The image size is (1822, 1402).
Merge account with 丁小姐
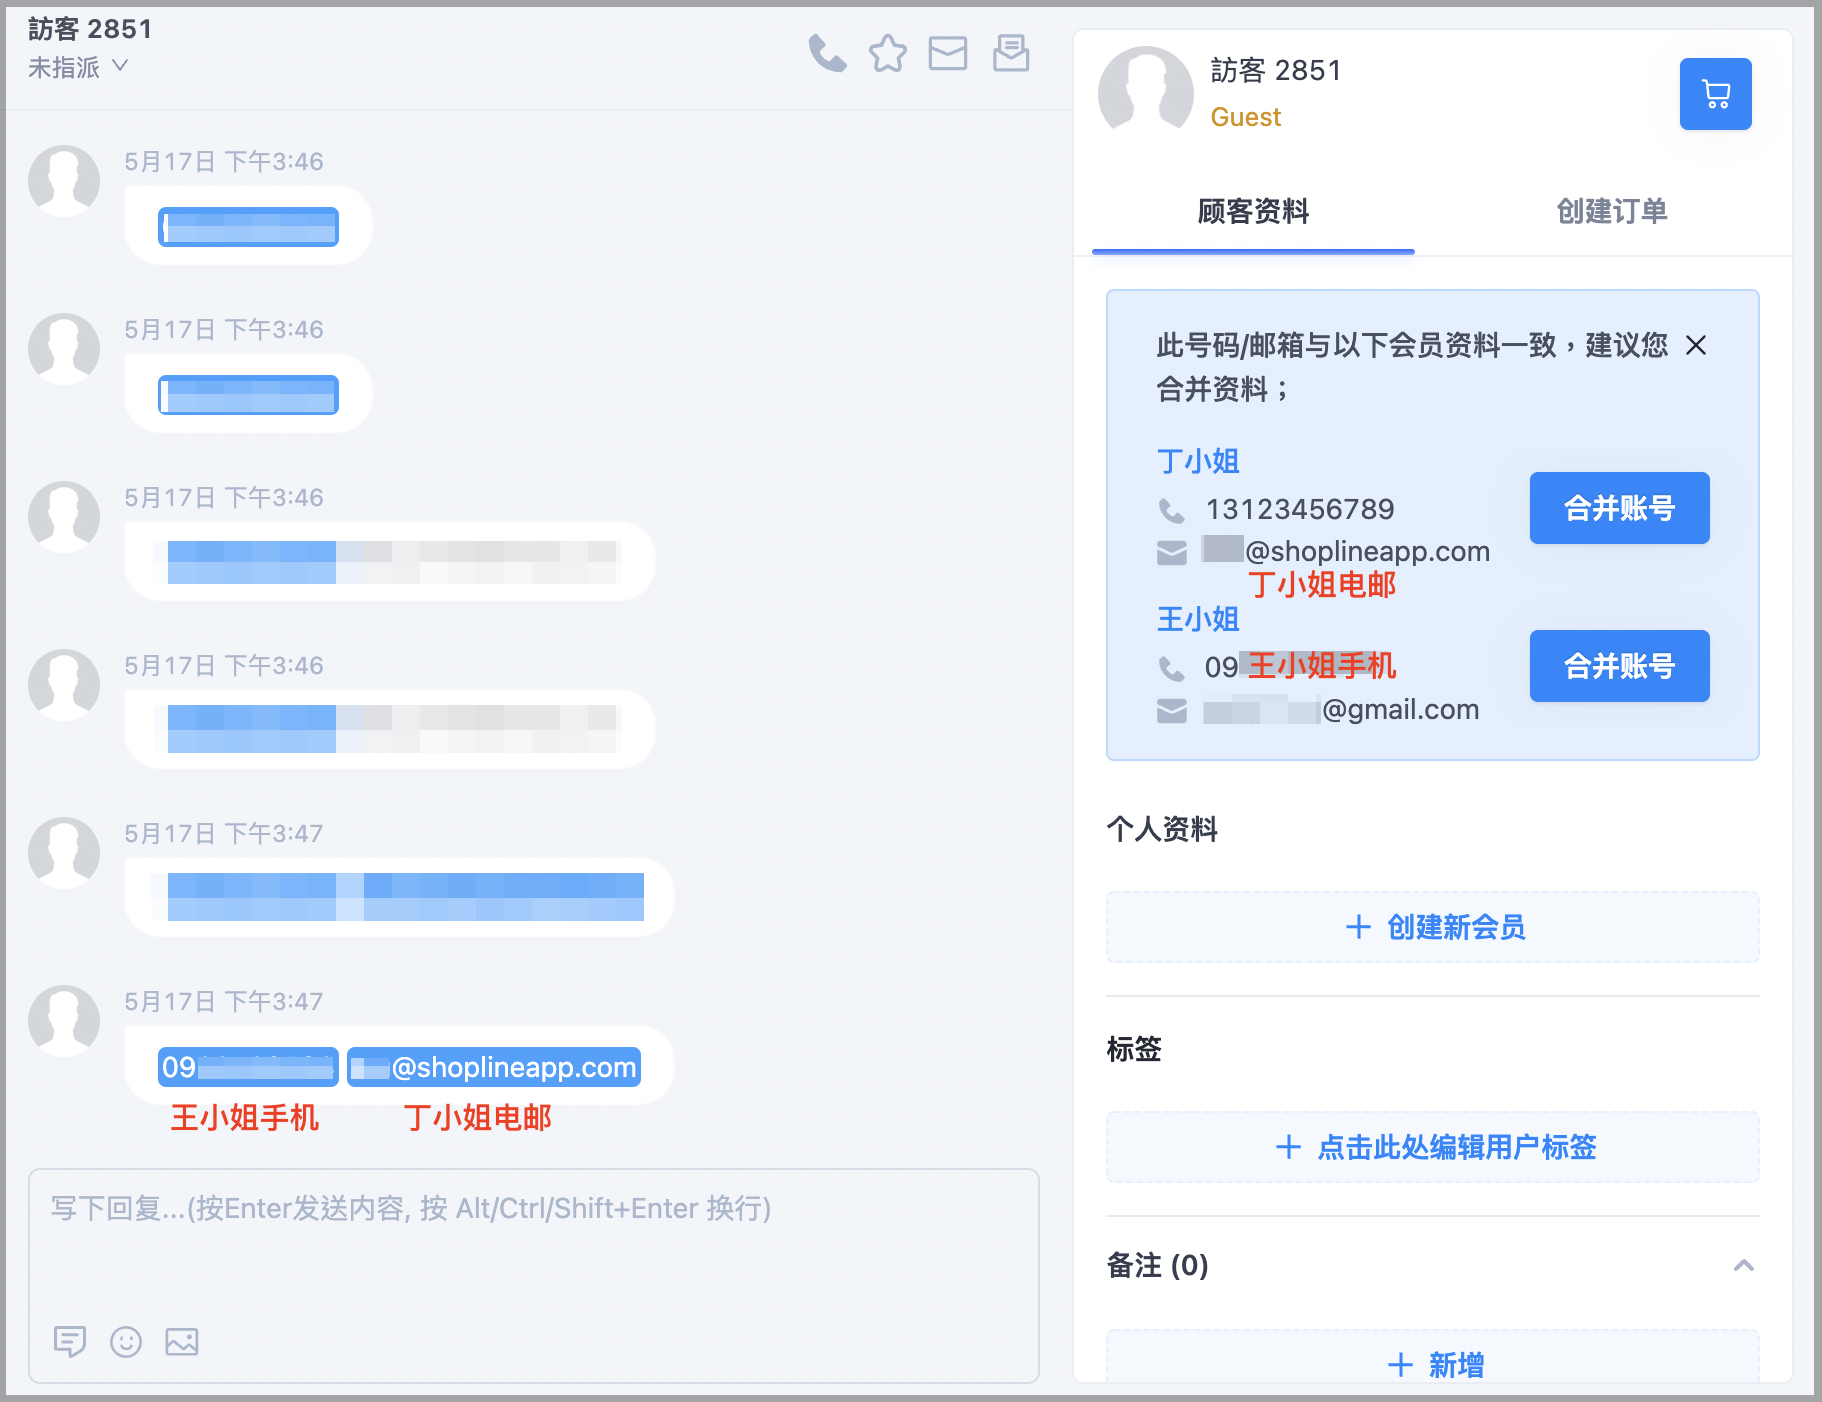(x=1620, y=508)
